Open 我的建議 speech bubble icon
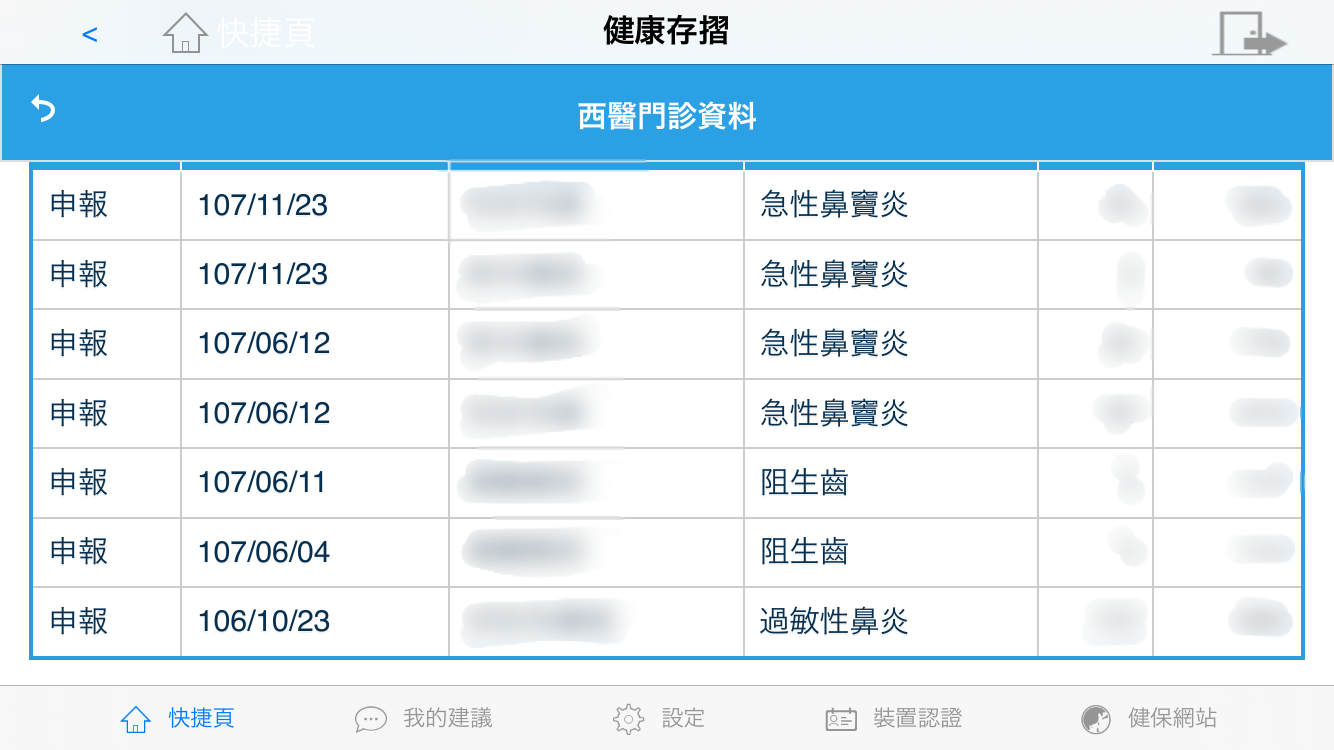Screen dimensions: 1334x750 [x=371, y=719]
